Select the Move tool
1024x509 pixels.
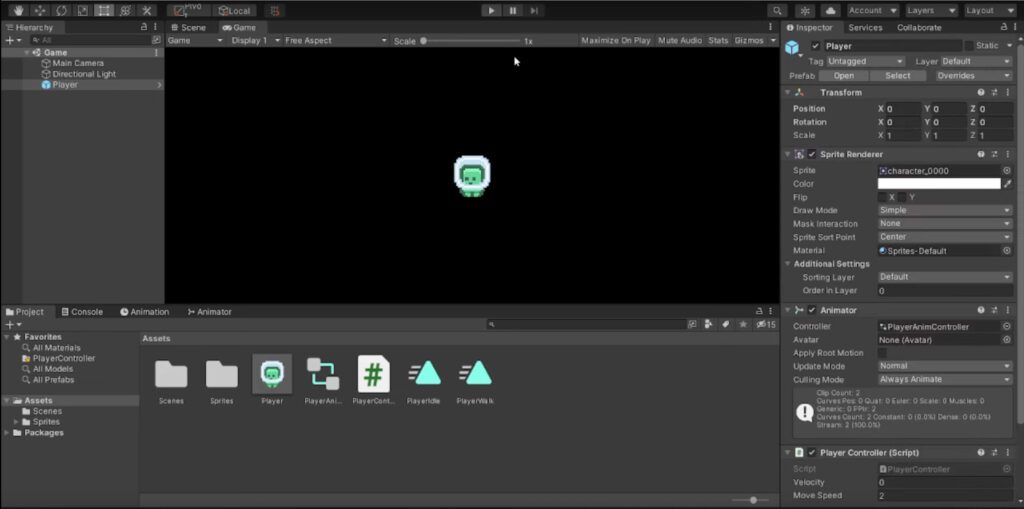point(40,10)
